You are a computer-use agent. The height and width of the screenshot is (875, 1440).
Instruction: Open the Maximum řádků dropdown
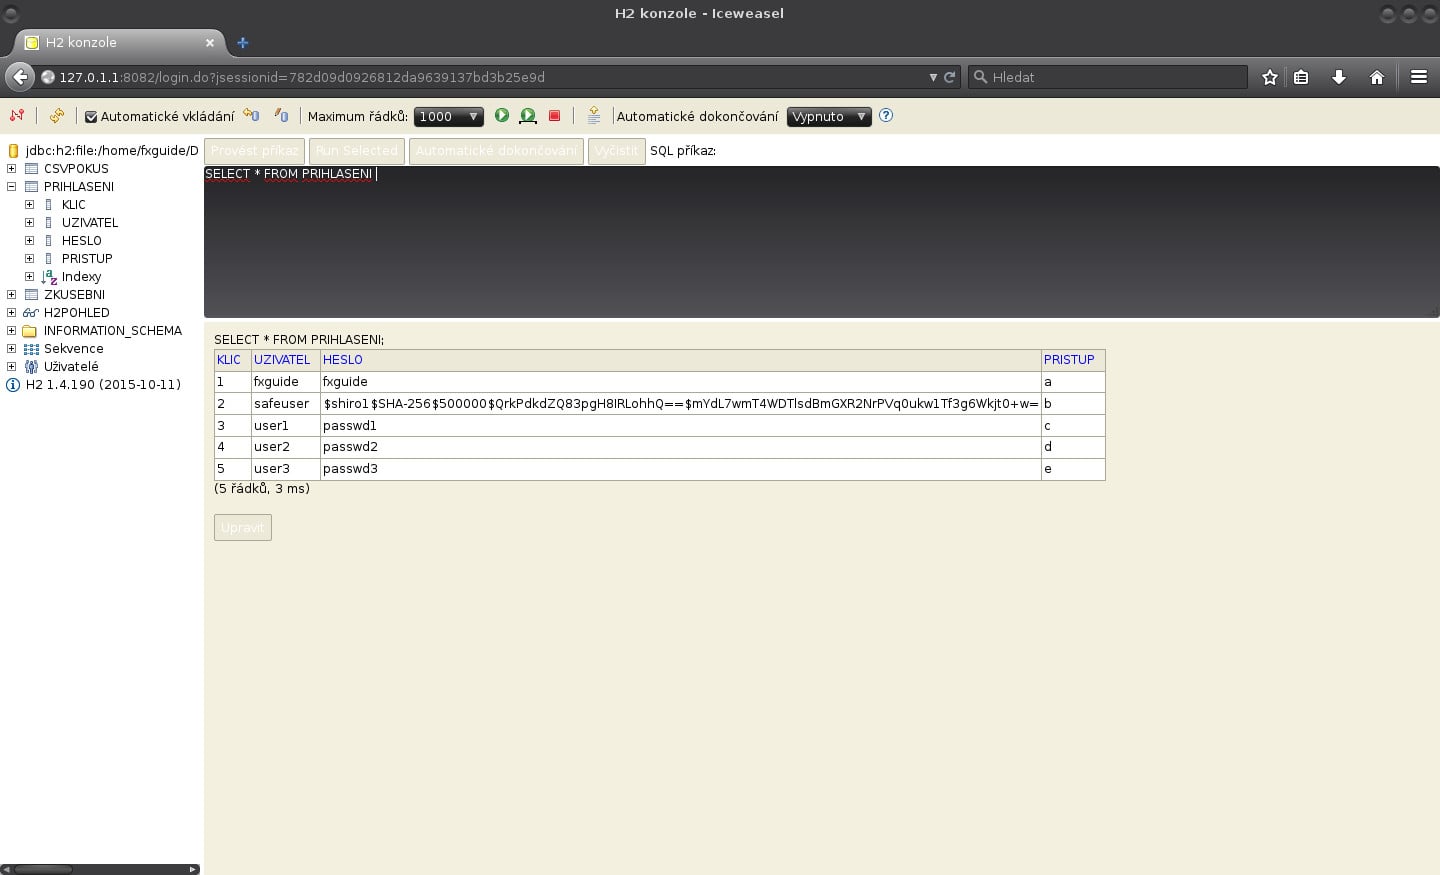(448, 116)
